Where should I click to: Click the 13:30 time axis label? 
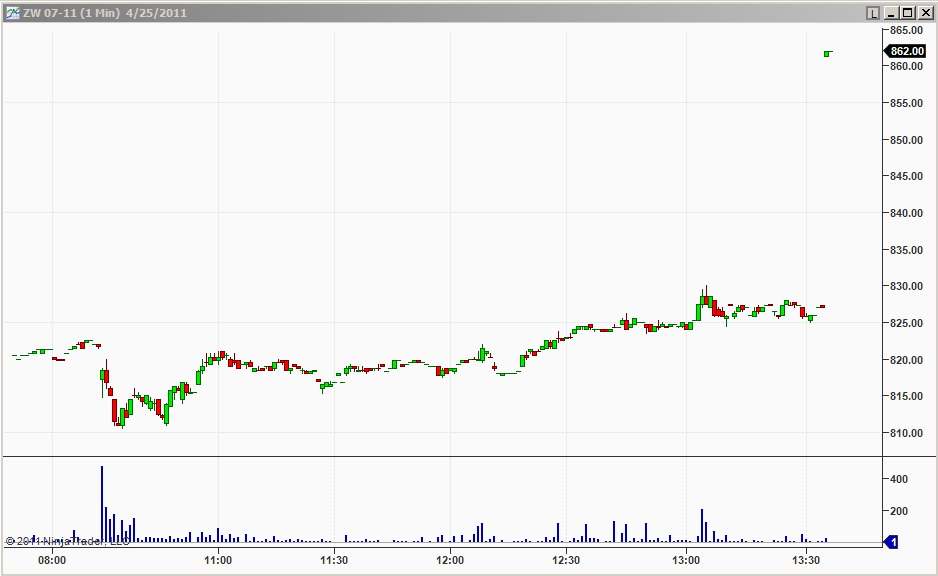coord(806,560)
